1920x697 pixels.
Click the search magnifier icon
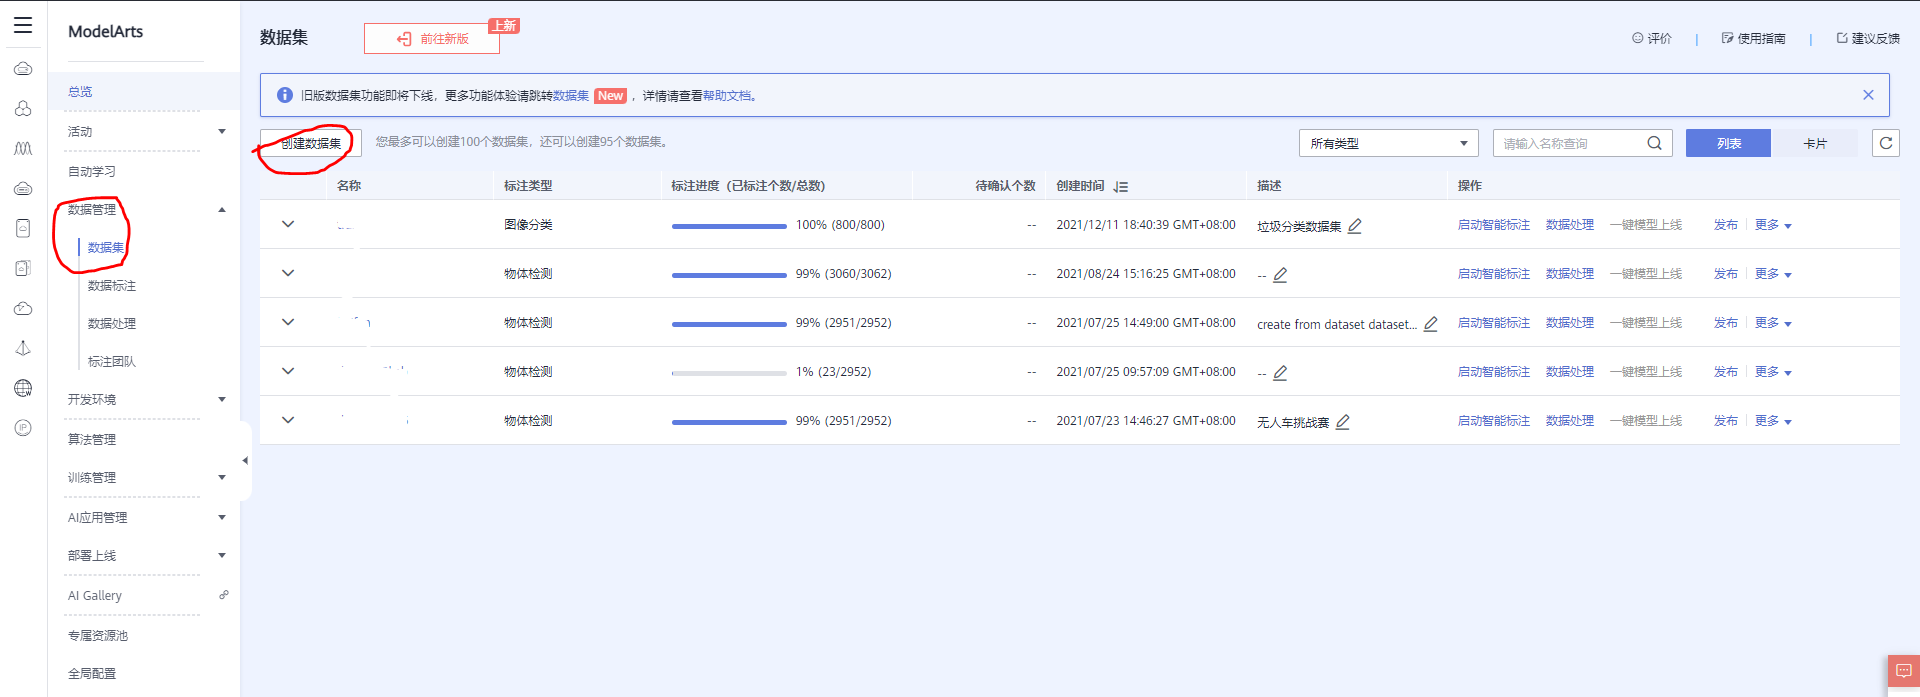(1654, 143)
